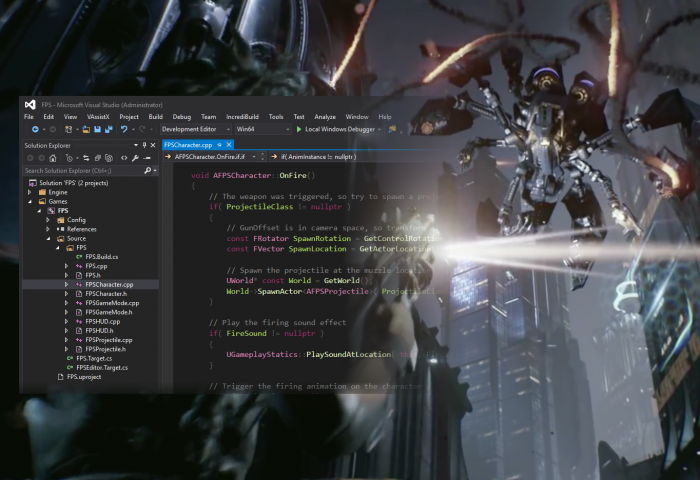The width and height of the screenshot is (700, 480).
Task: Click the Navigate Backward toolbar icon
Action: click(x=36, y=129)
